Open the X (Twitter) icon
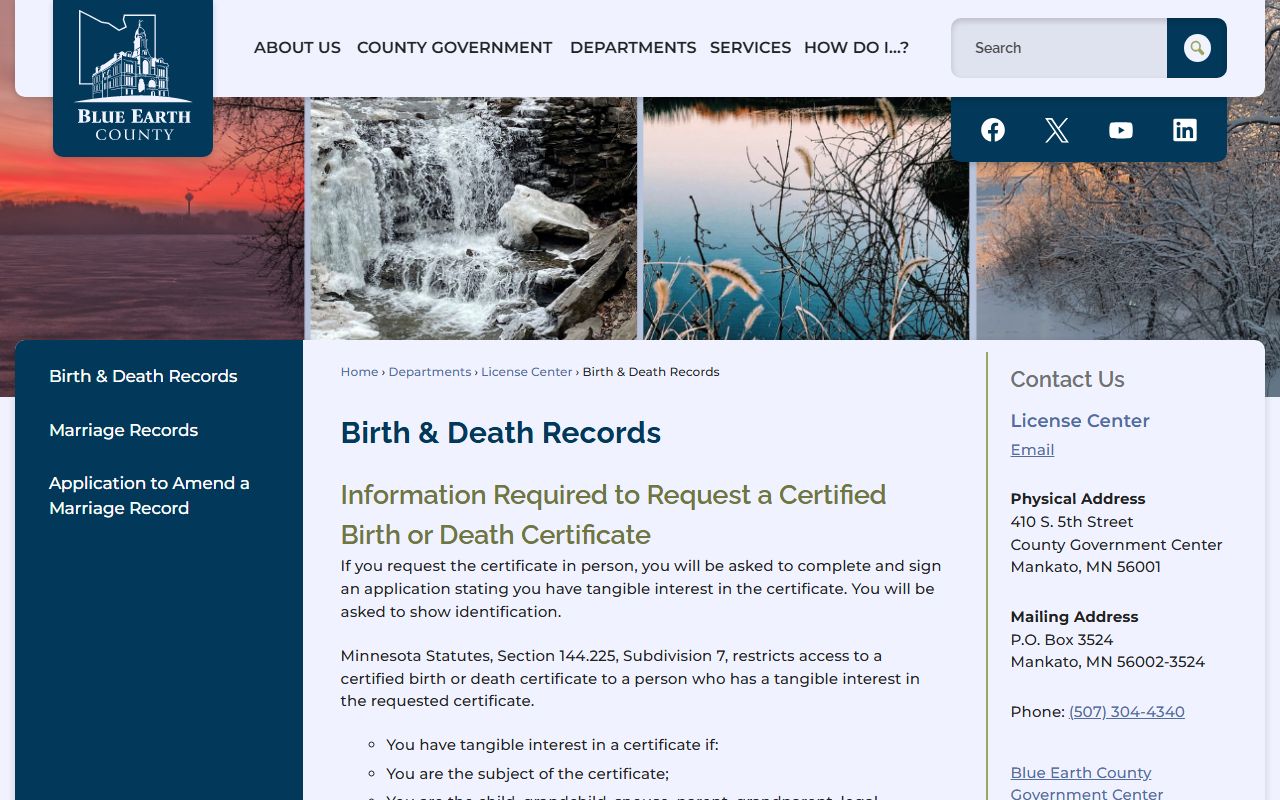 [x=1057, y=130]
